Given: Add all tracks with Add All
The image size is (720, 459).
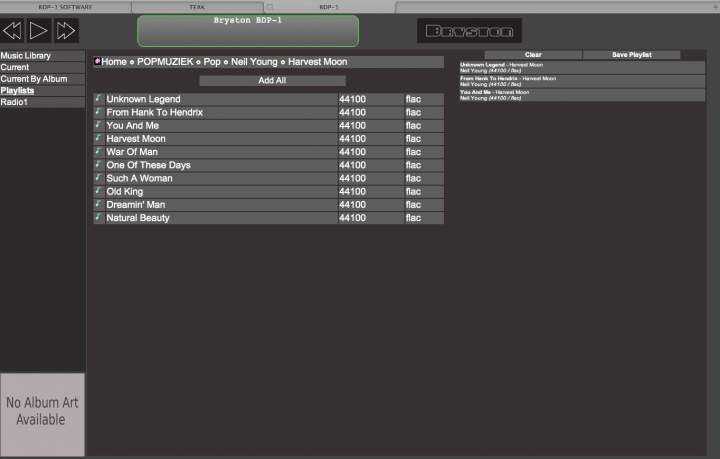Looking at the screenshot, I should tap(272, 80).
